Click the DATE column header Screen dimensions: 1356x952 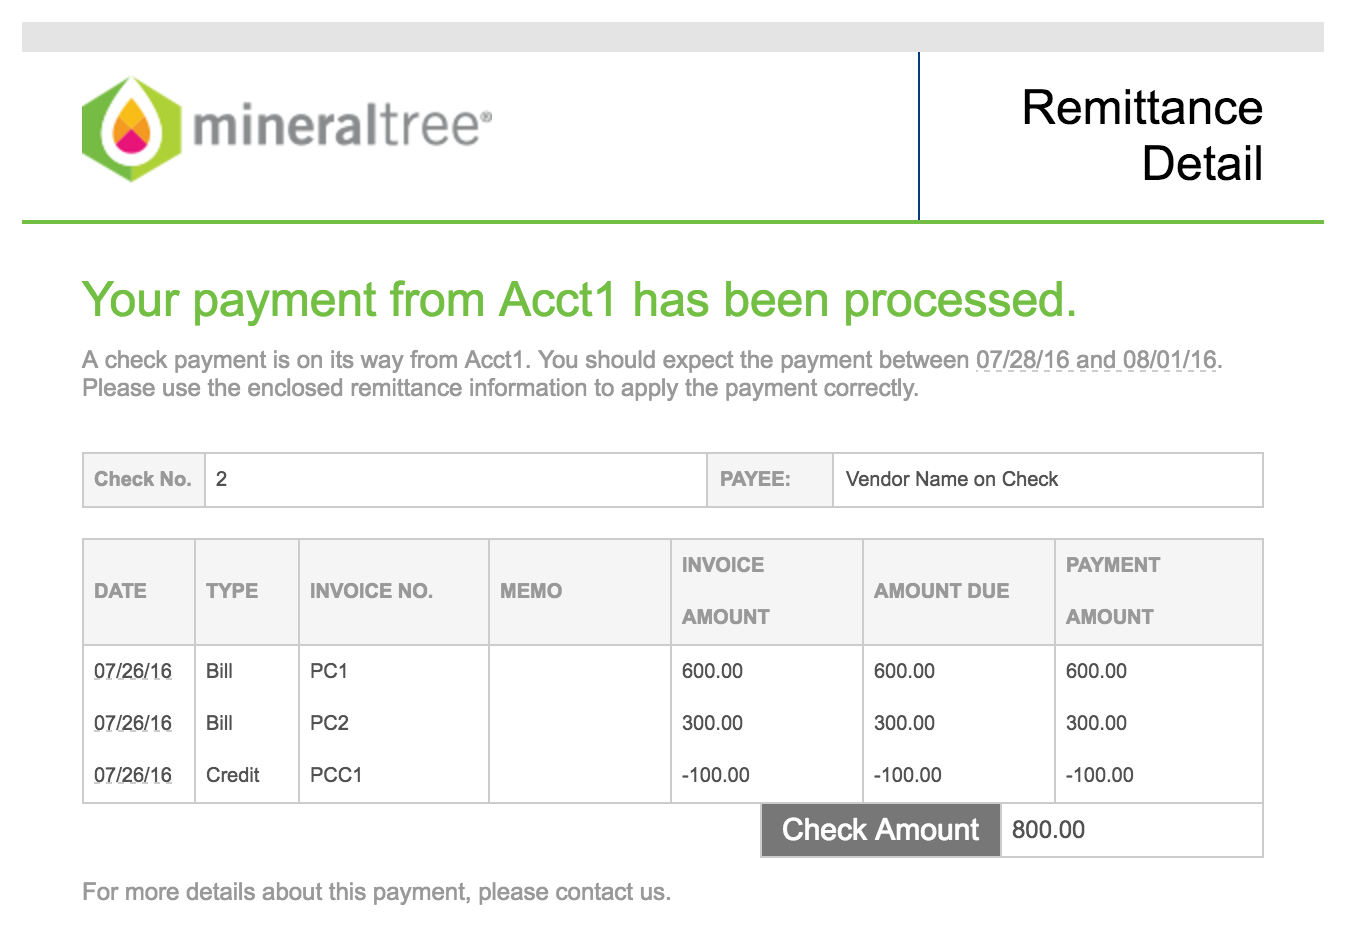(120, 591)
